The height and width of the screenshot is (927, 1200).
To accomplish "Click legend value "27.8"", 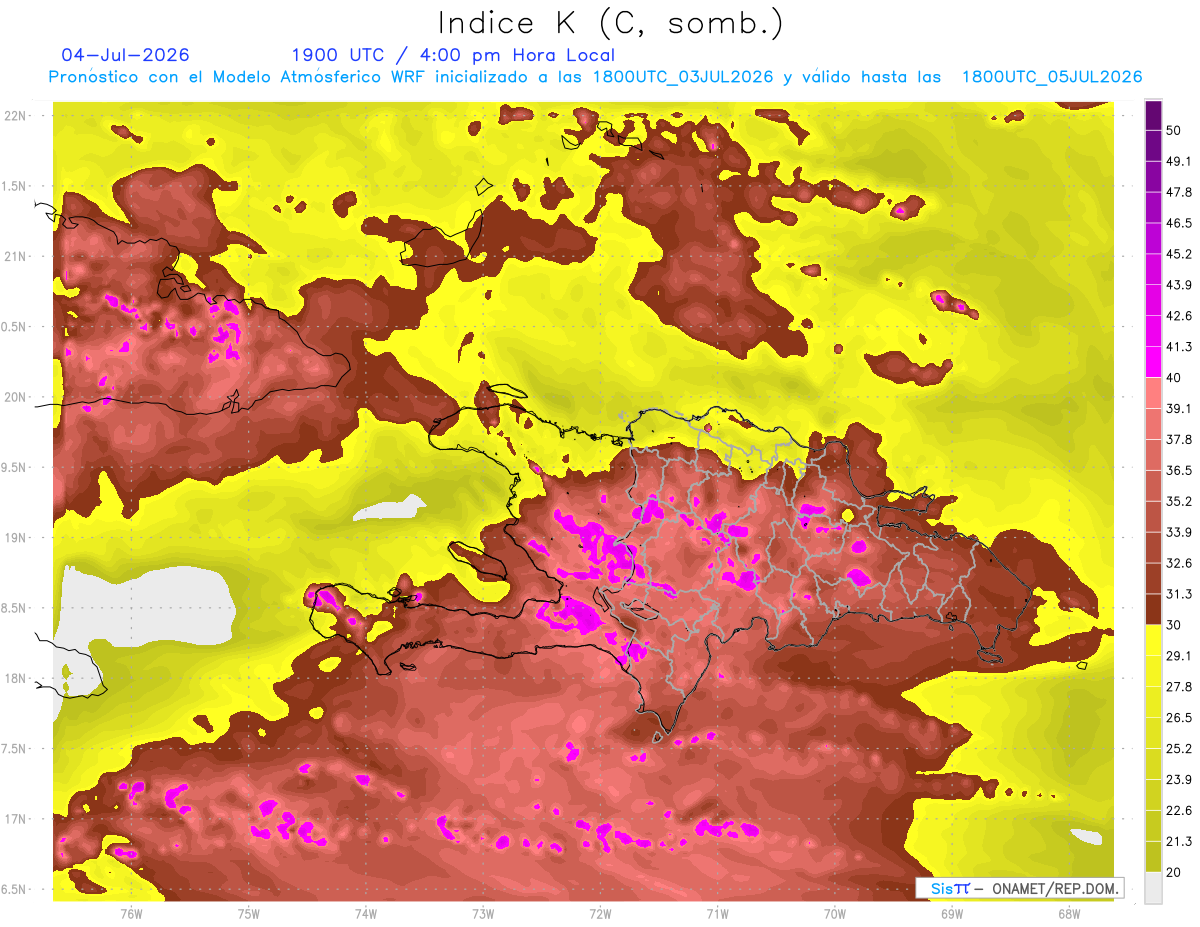I will coord(1178,687).
